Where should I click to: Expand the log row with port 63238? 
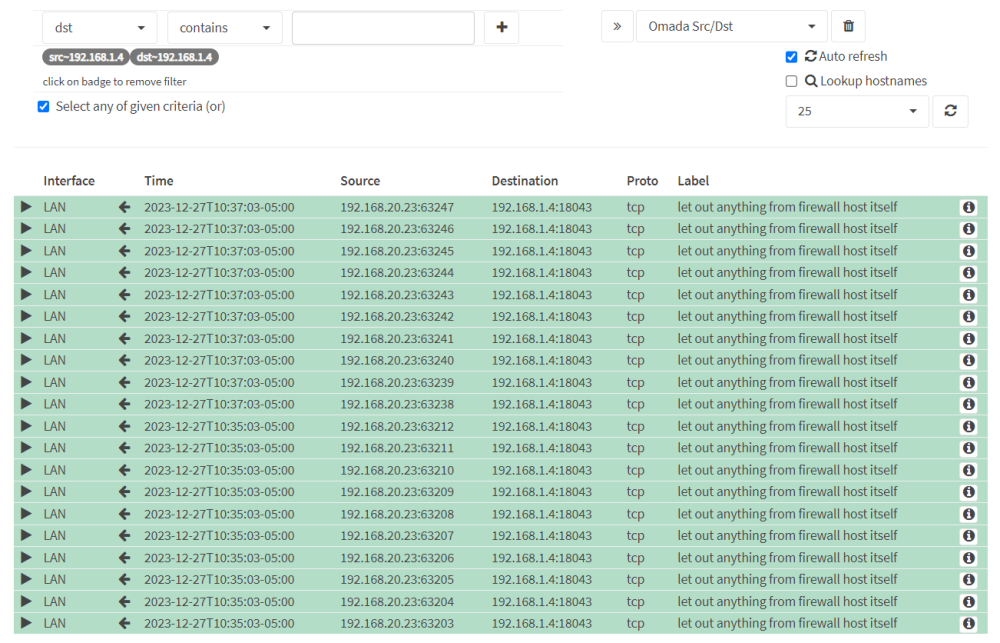point(26,404)
